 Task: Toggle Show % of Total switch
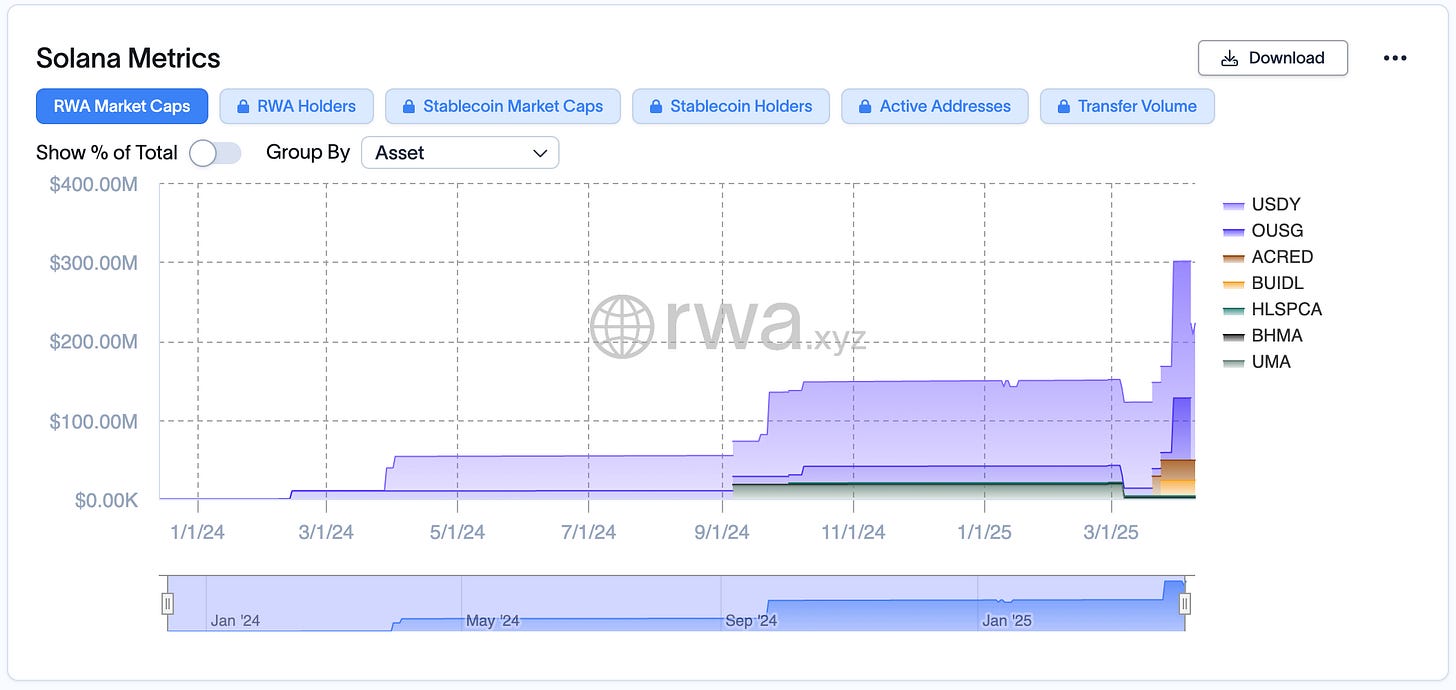215,153
